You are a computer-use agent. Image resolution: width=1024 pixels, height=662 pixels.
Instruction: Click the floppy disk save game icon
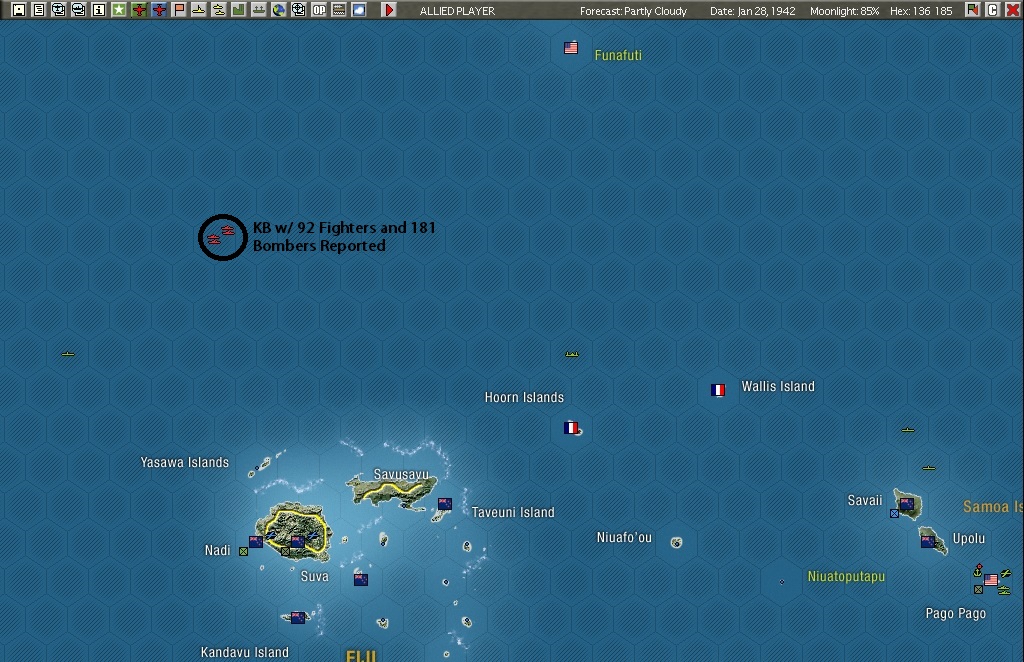coord(19,10)
